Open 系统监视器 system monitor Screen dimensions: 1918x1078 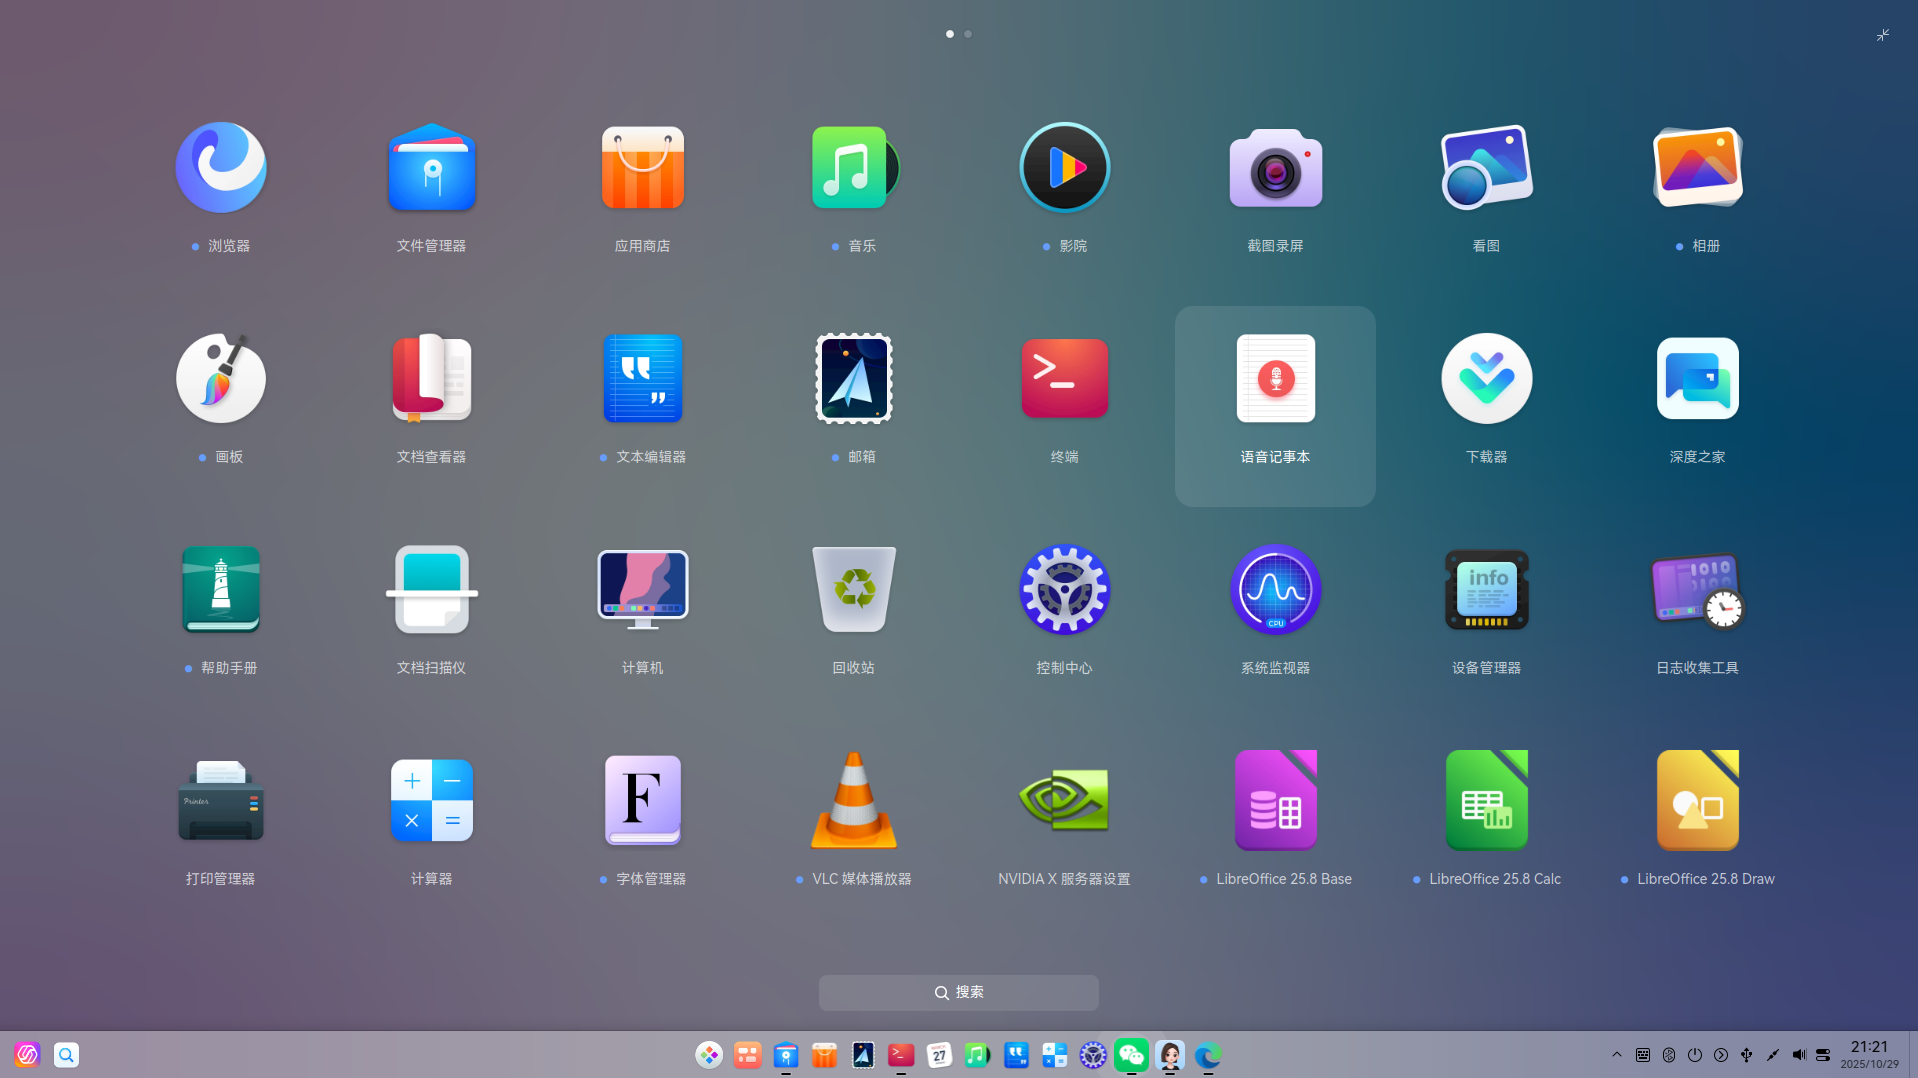click(1276, 590)
